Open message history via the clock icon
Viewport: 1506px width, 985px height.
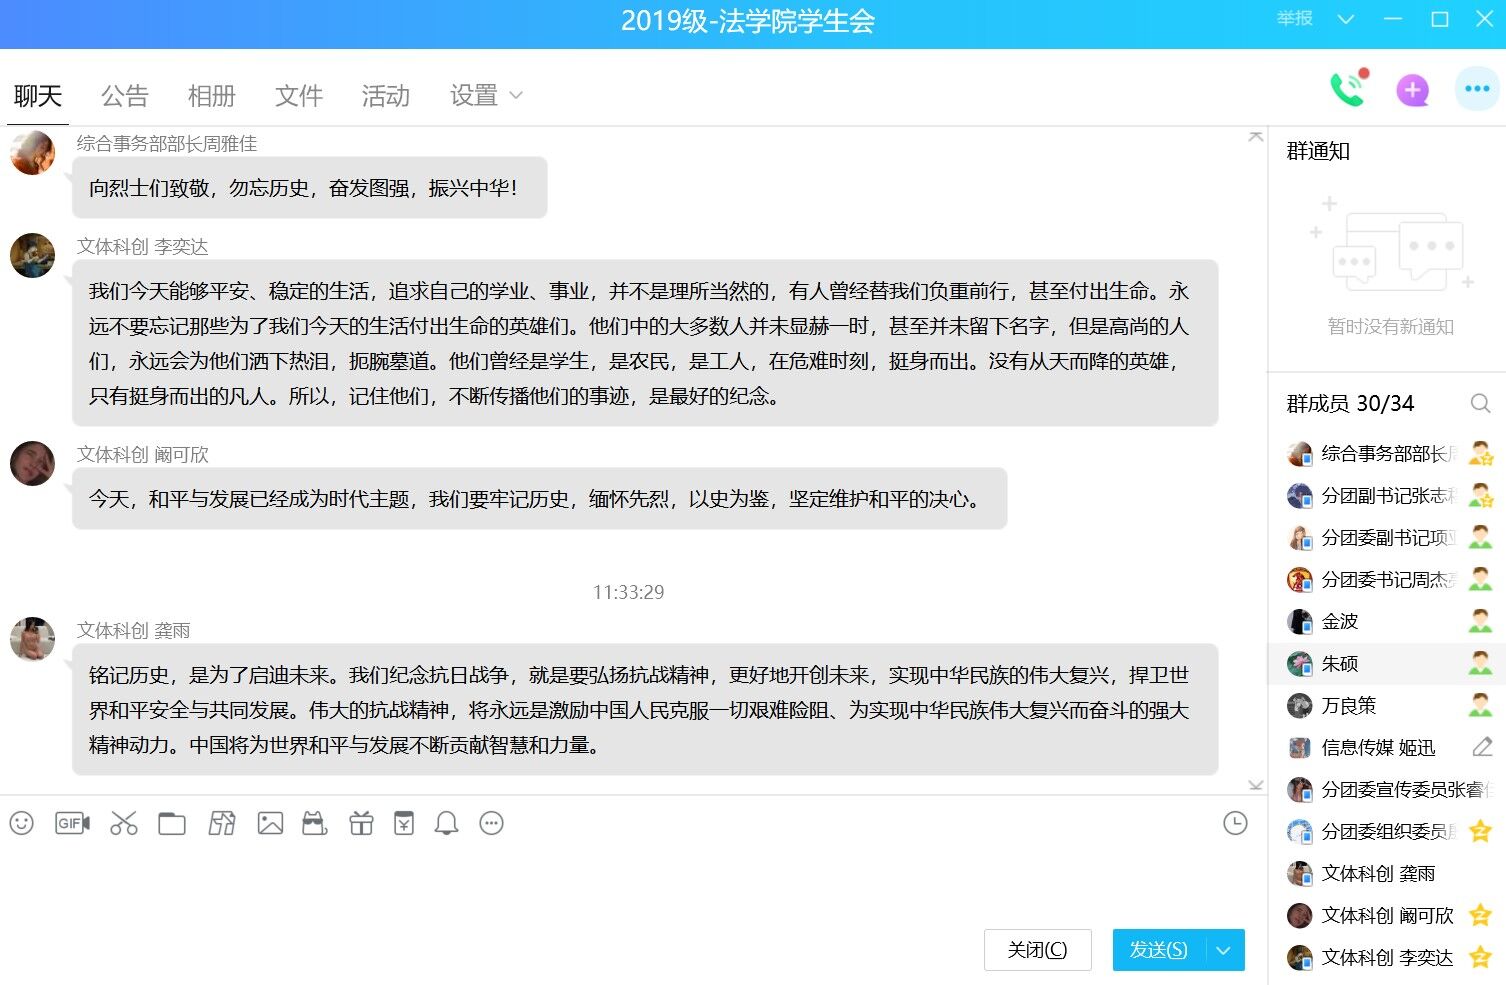pyautogui.click(x=1236, y=823)
